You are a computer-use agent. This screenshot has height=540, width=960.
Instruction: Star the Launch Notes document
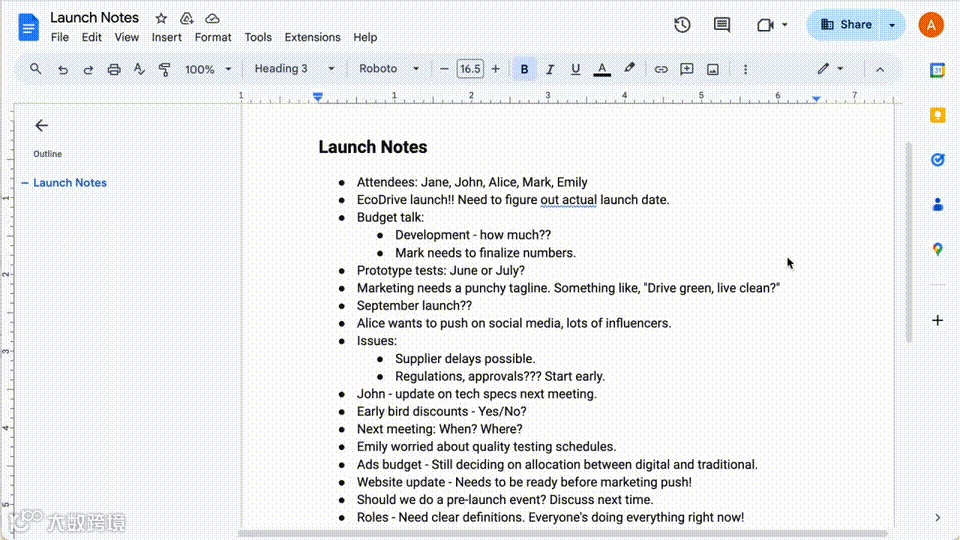coord(161,18)
